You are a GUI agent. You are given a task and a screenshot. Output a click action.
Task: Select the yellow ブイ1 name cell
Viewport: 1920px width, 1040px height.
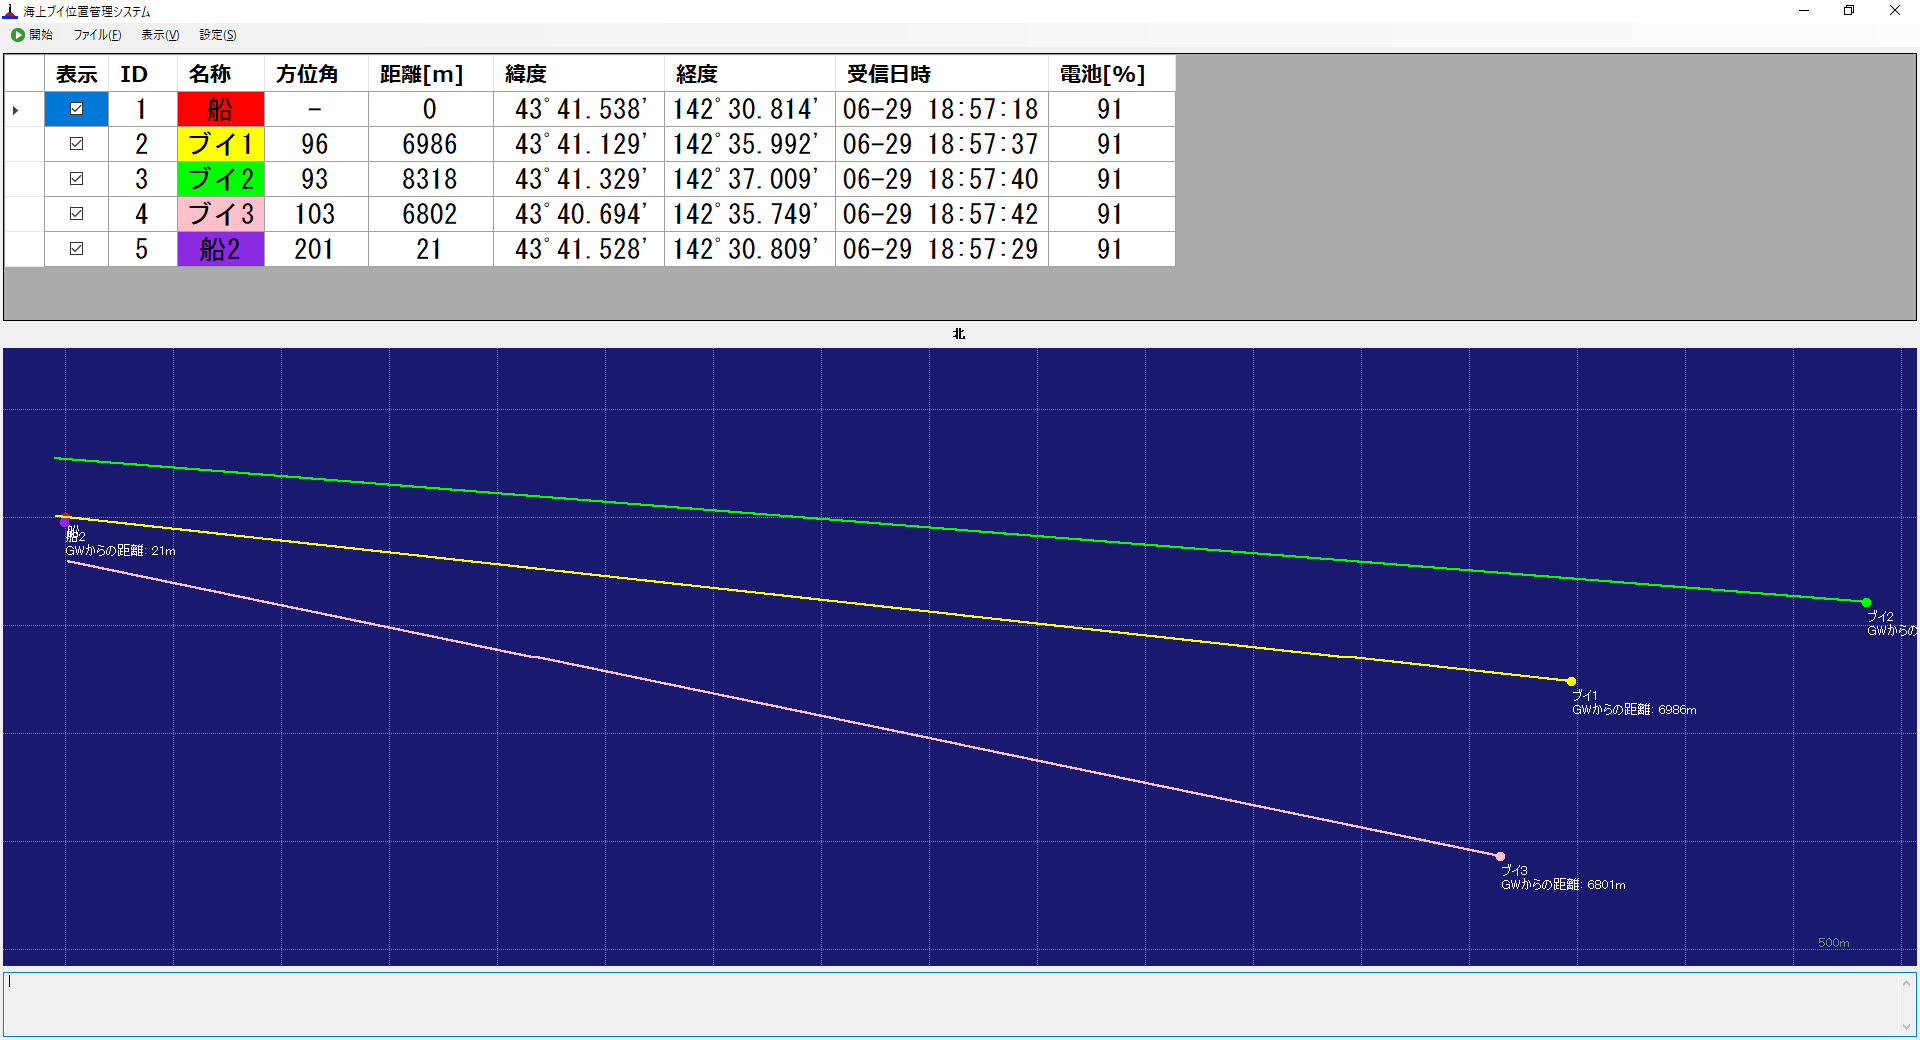[x=221, y=144]
